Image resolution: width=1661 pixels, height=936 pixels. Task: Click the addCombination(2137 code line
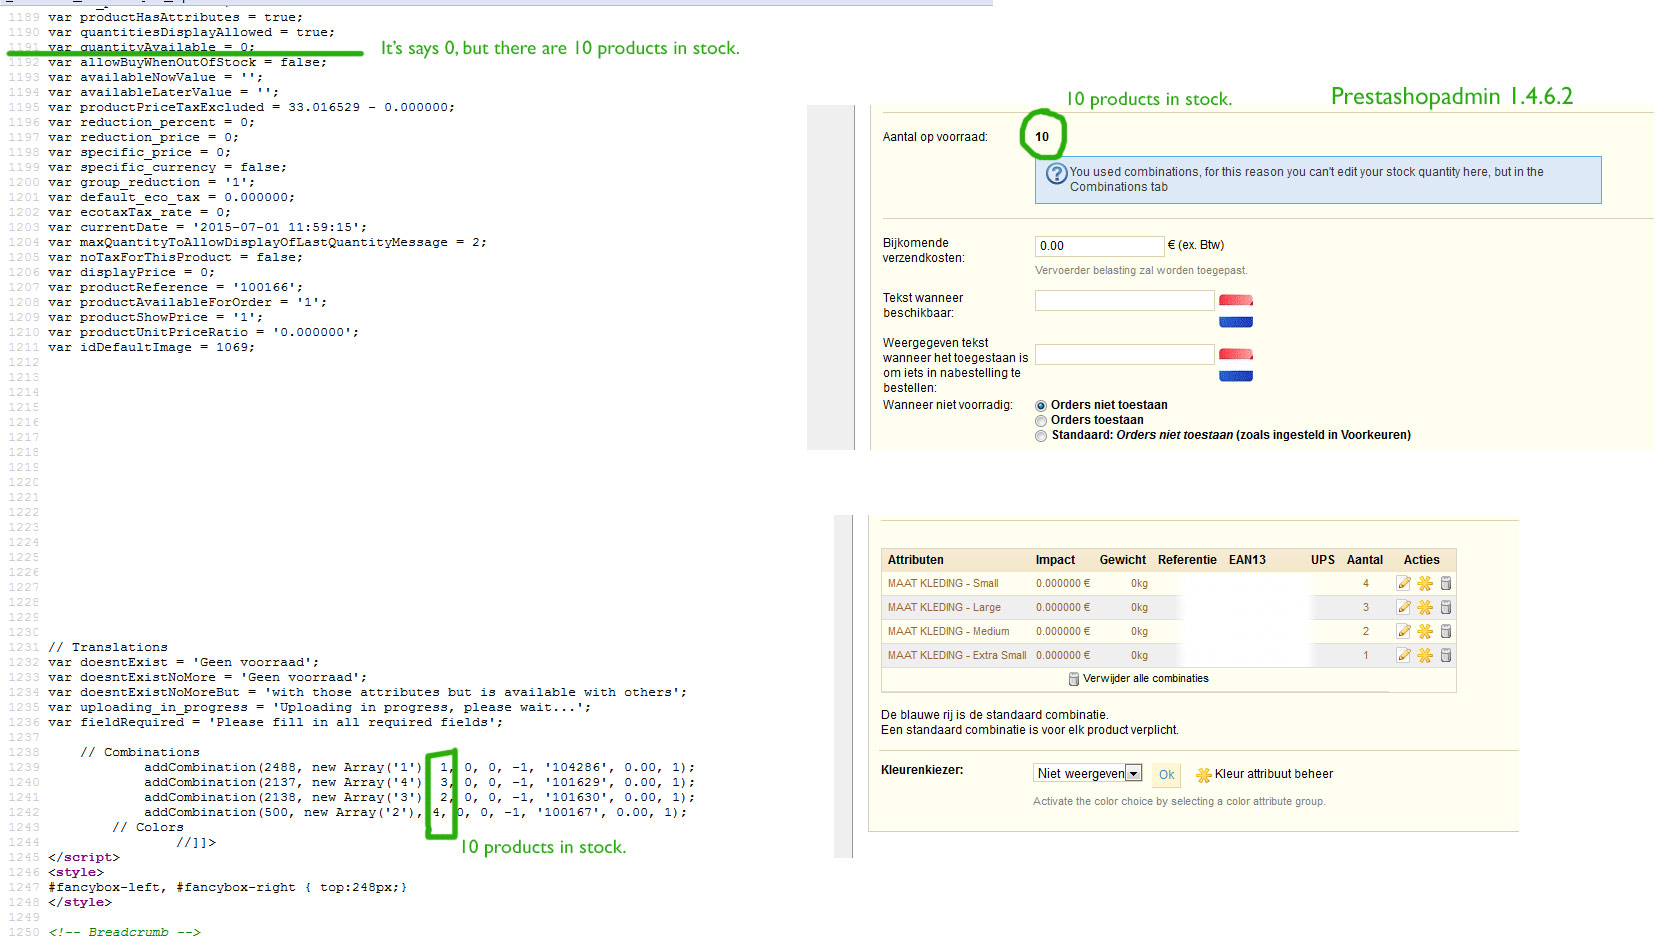pos(419,782)
